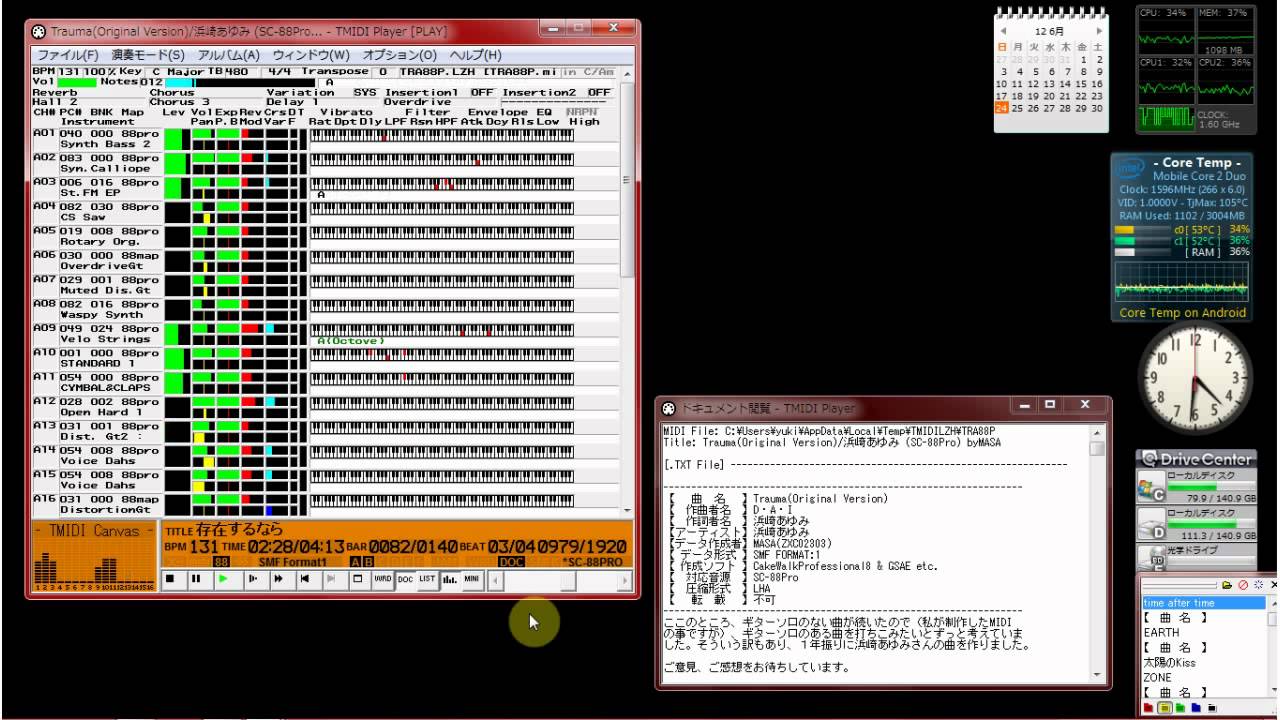Open the 演奏モード(S) dropdown menu
This screenshot has width=1280, height=720.
(148, 55)
